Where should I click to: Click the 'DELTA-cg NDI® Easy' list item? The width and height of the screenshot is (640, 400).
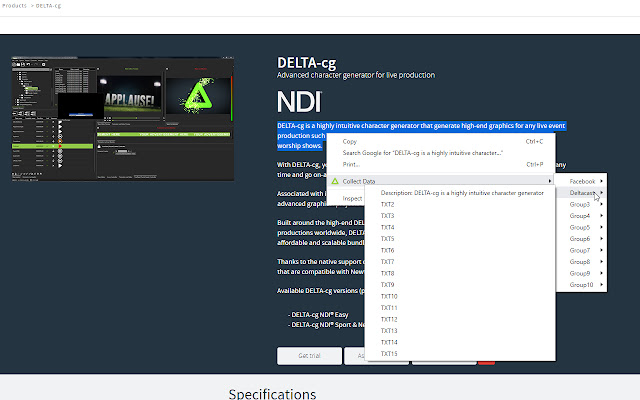point(318,315)
